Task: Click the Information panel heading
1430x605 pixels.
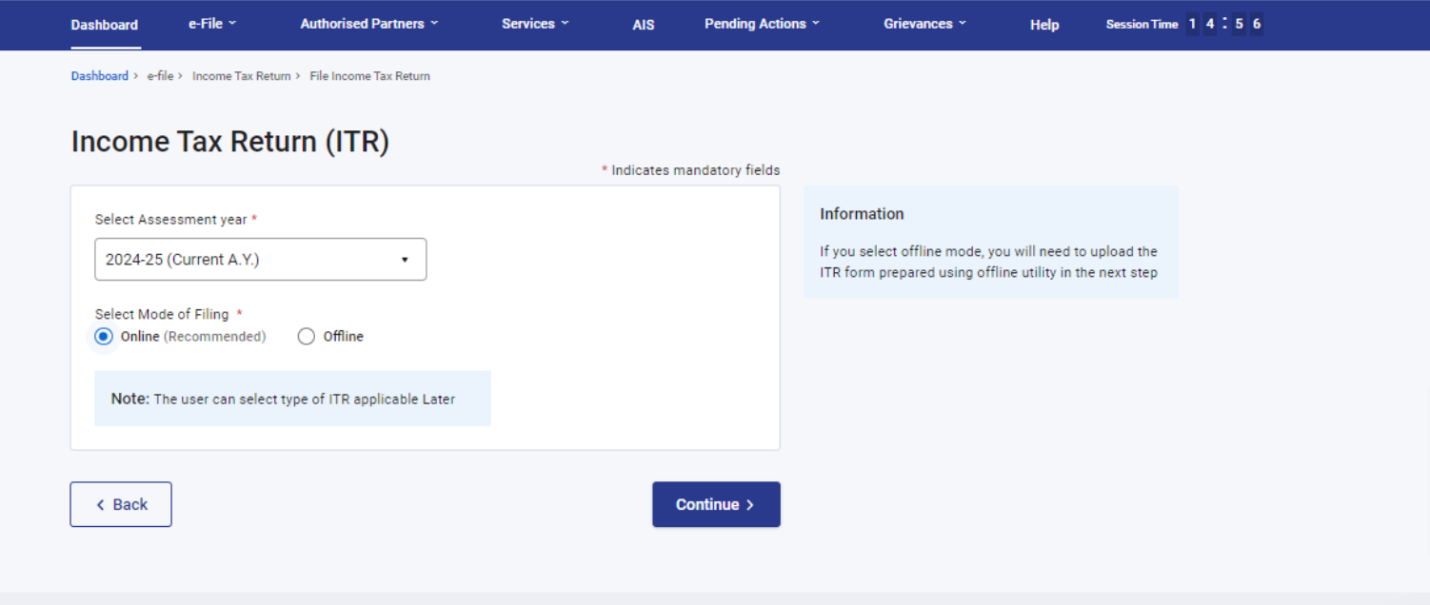Action: 862,213
